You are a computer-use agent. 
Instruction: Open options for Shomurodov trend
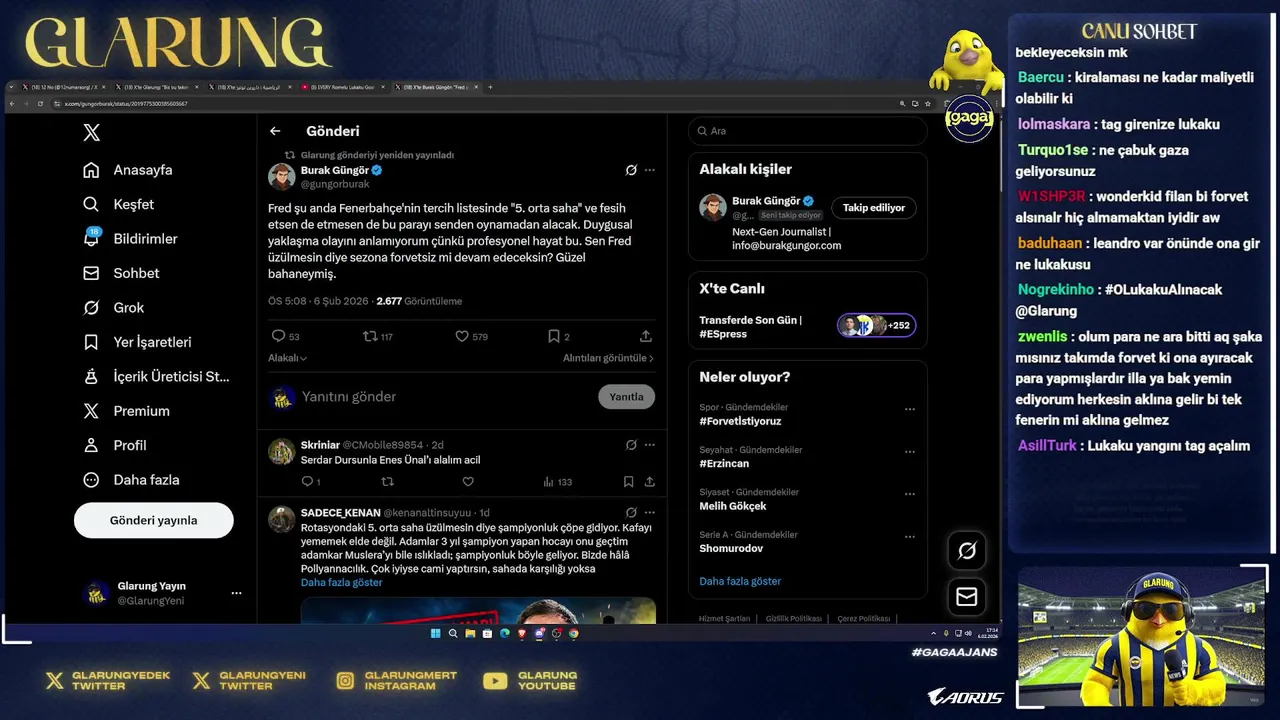click(910, 536)
